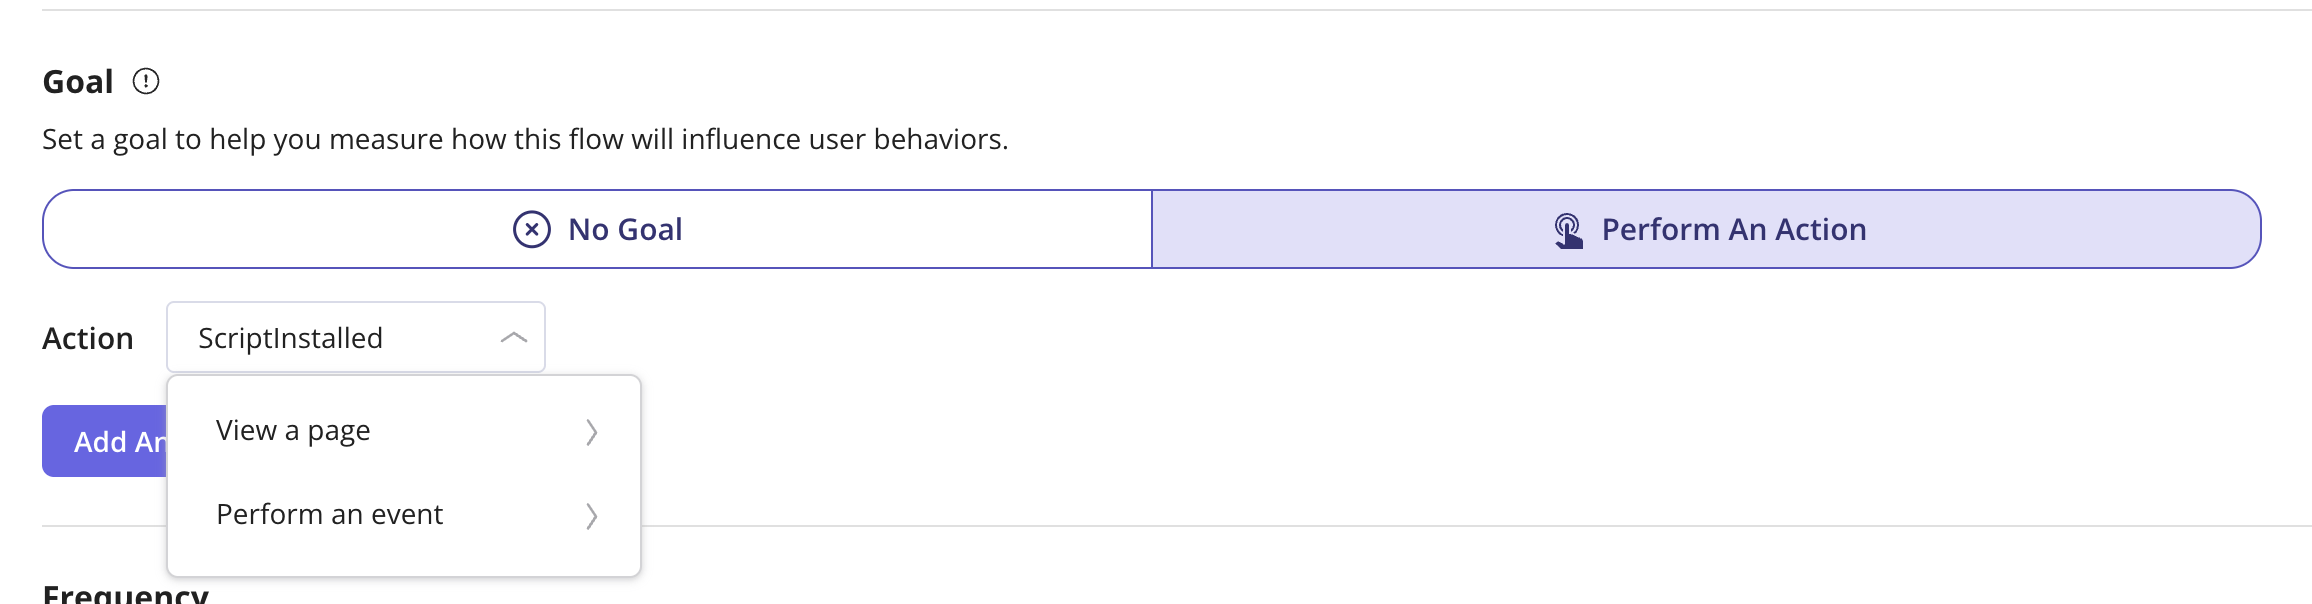Click the Perform An Action label text
2312x604 pixels.
point(1734,230)
